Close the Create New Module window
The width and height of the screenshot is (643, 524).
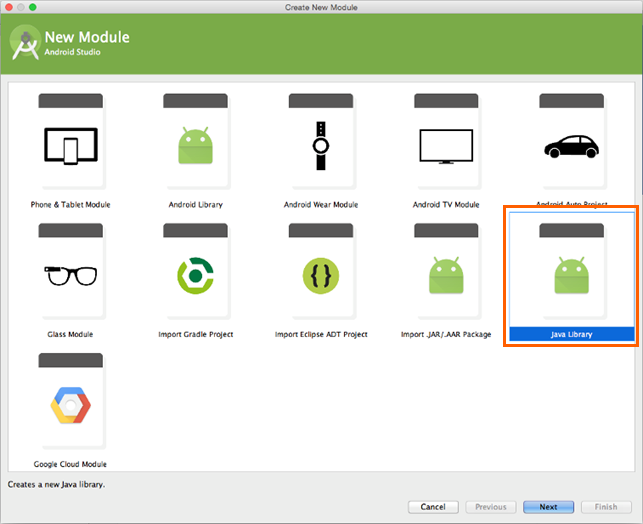pyautogui.click(x=9, y=7)
